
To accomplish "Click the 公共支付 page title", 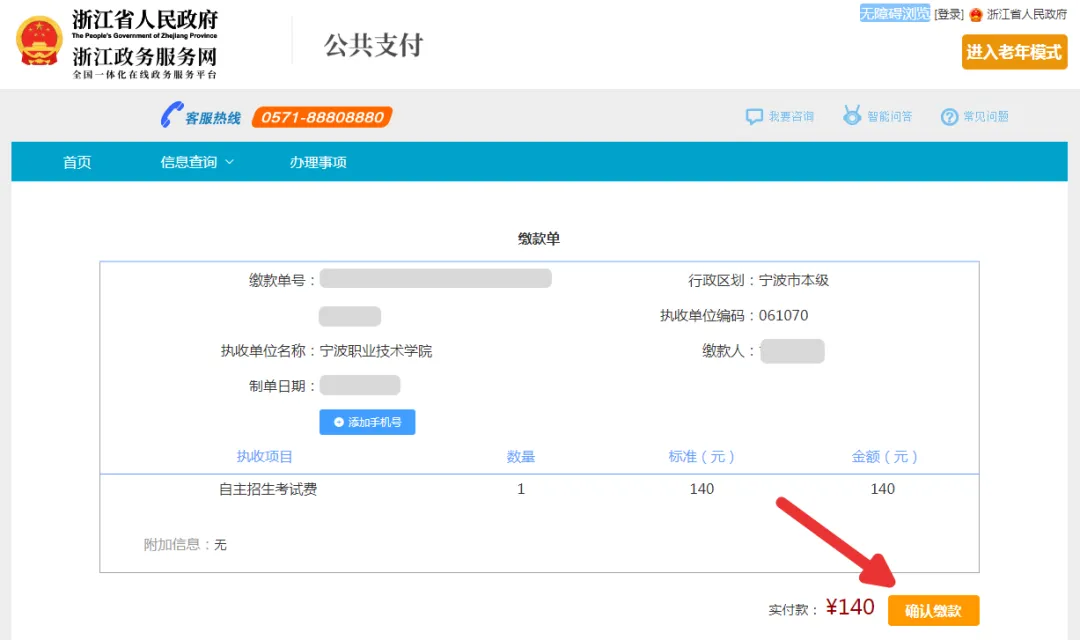I will coord(373,44).
